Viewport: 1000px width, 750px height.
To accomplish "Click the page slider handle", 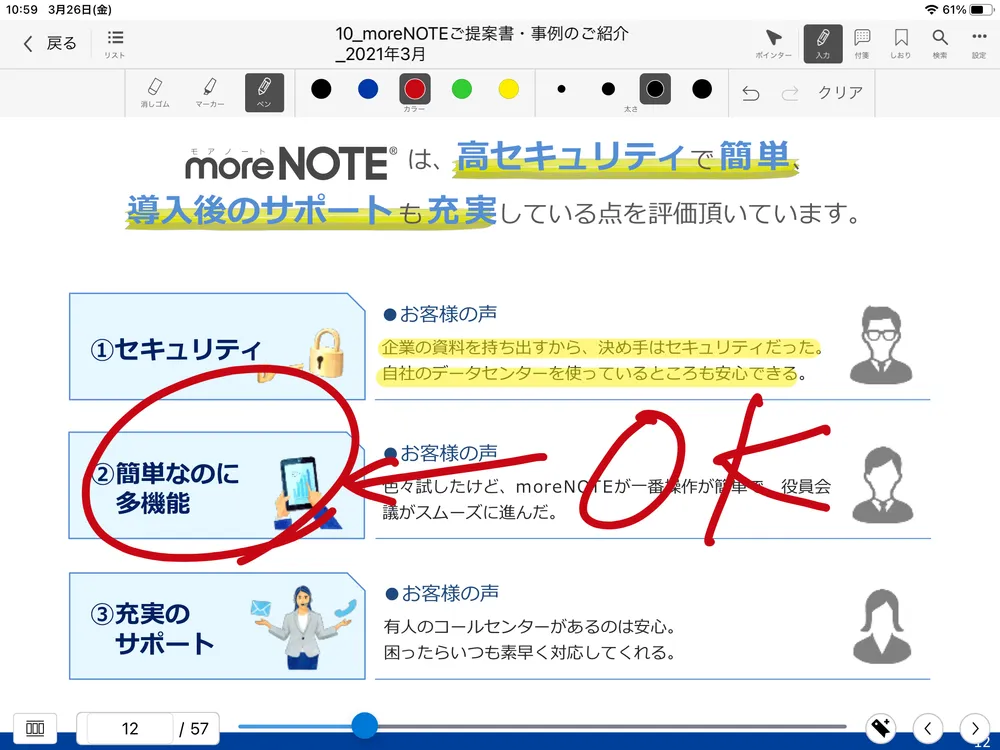I will (365, 725).
